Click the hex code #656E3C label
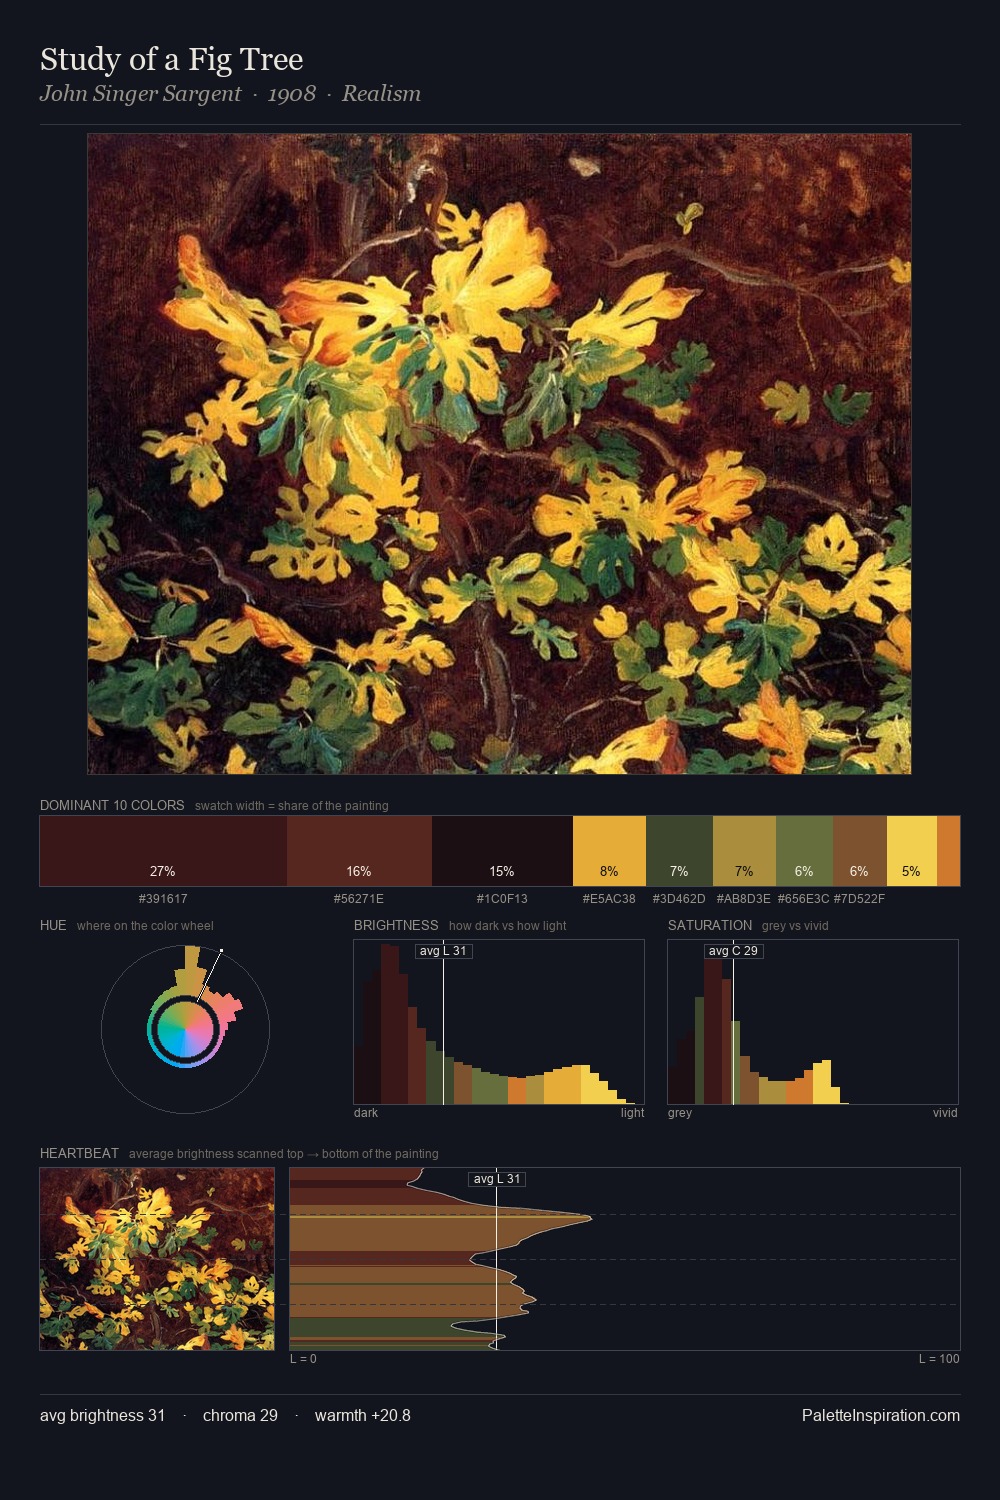Image resolution: width=1000 pixels, height=1500 pixels. click(x=803, y=898)
